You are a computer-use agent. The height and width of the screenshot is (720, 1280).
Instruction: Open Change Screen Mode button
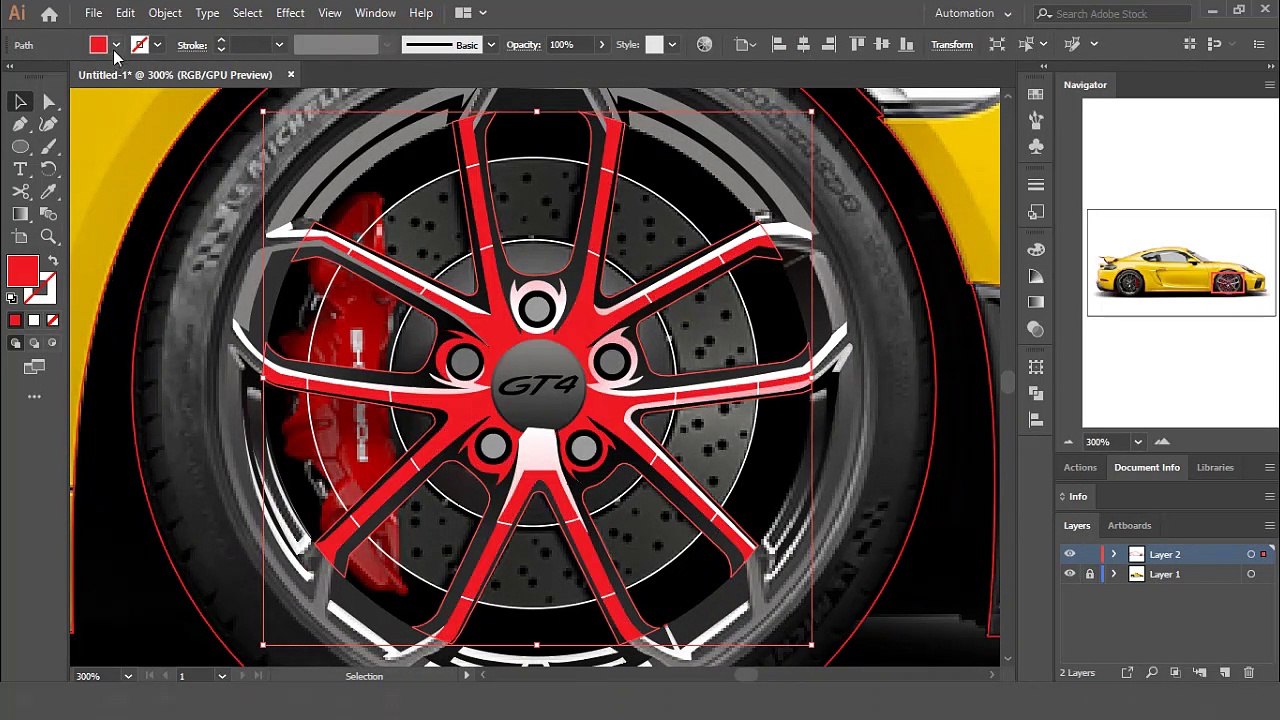click(x=34, y=368)
